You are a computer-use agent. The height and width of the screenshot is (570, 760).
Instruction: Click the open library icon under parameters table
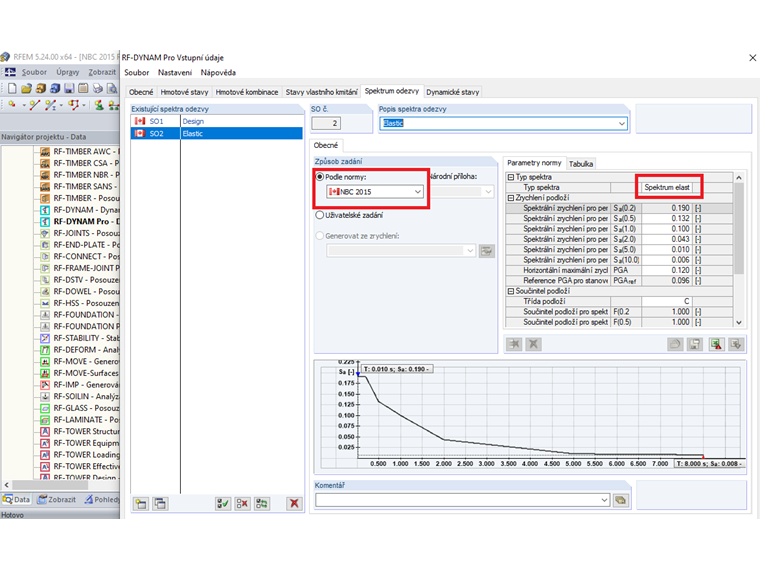[675, 344]
